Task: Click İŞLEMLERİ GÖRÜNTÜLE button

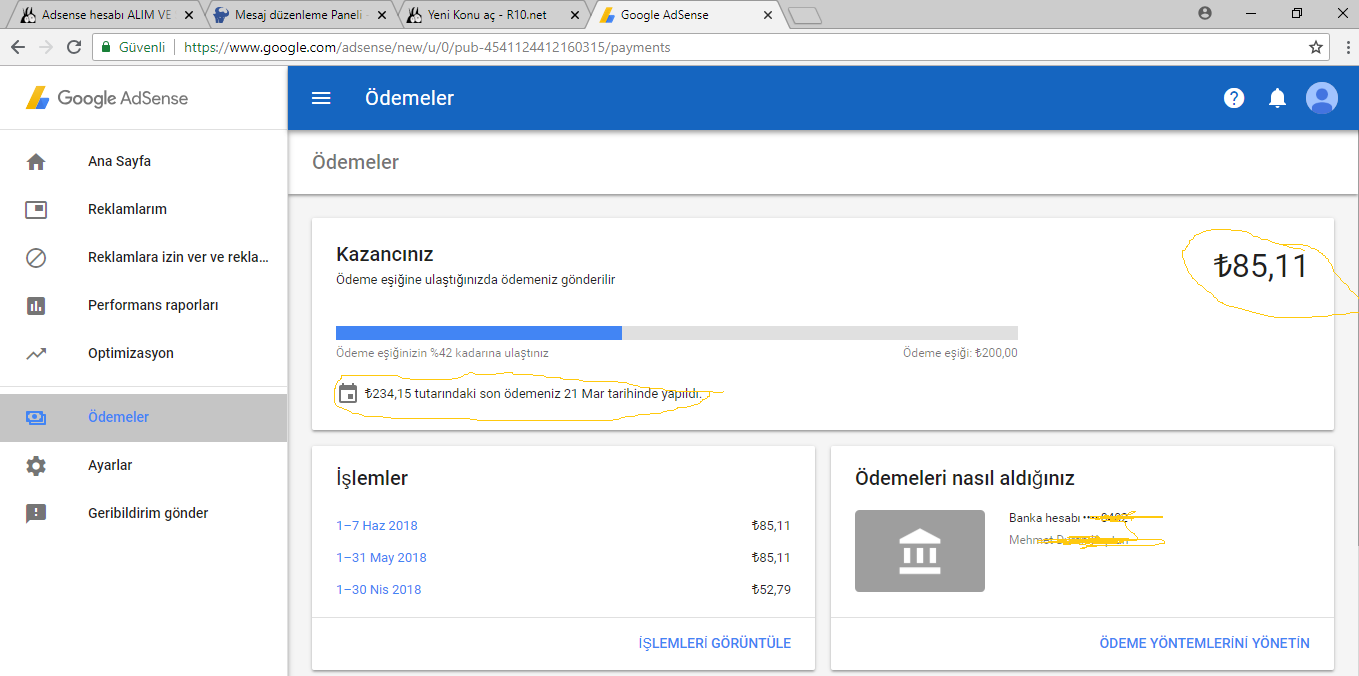Action: pos(714,643)
